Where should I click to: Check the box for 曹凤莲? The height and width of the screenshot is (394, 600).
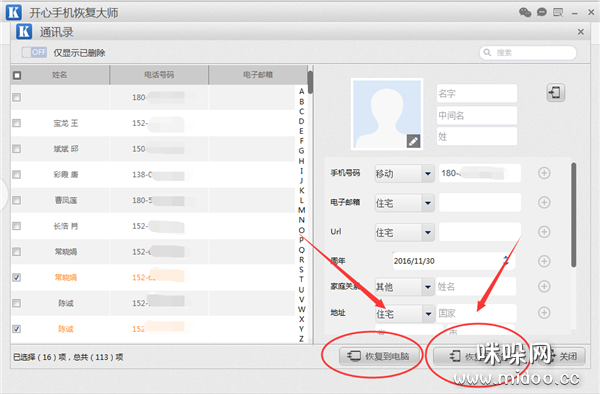pos(16,200)
